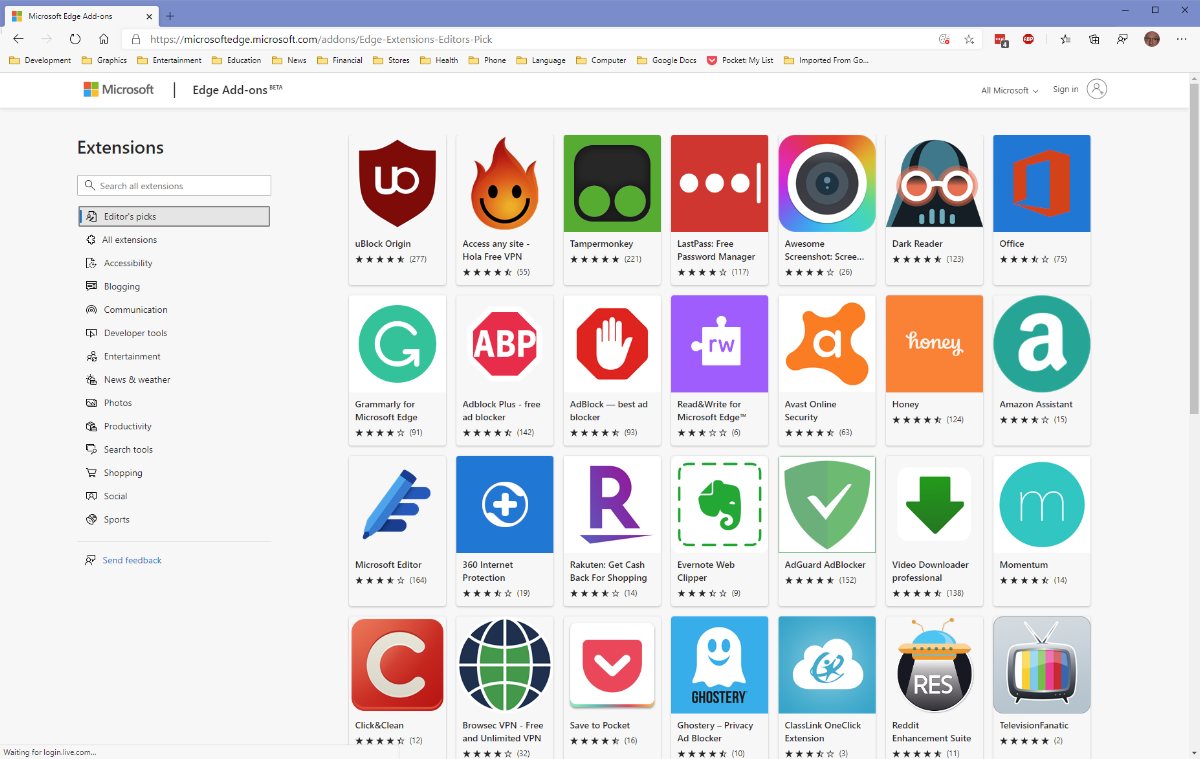The width and height of the screenshot is (1200, 759).
Task: Click the Sign in link
Action: coord(1065,89)
